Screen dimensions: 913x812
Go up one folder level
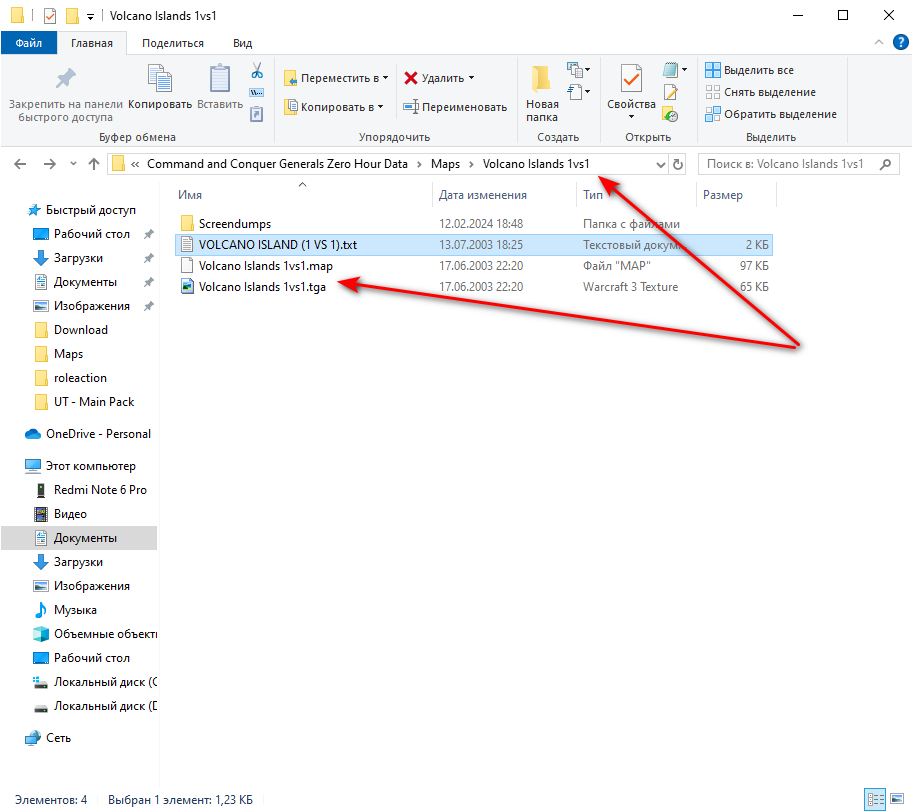[x=94, y=164]
